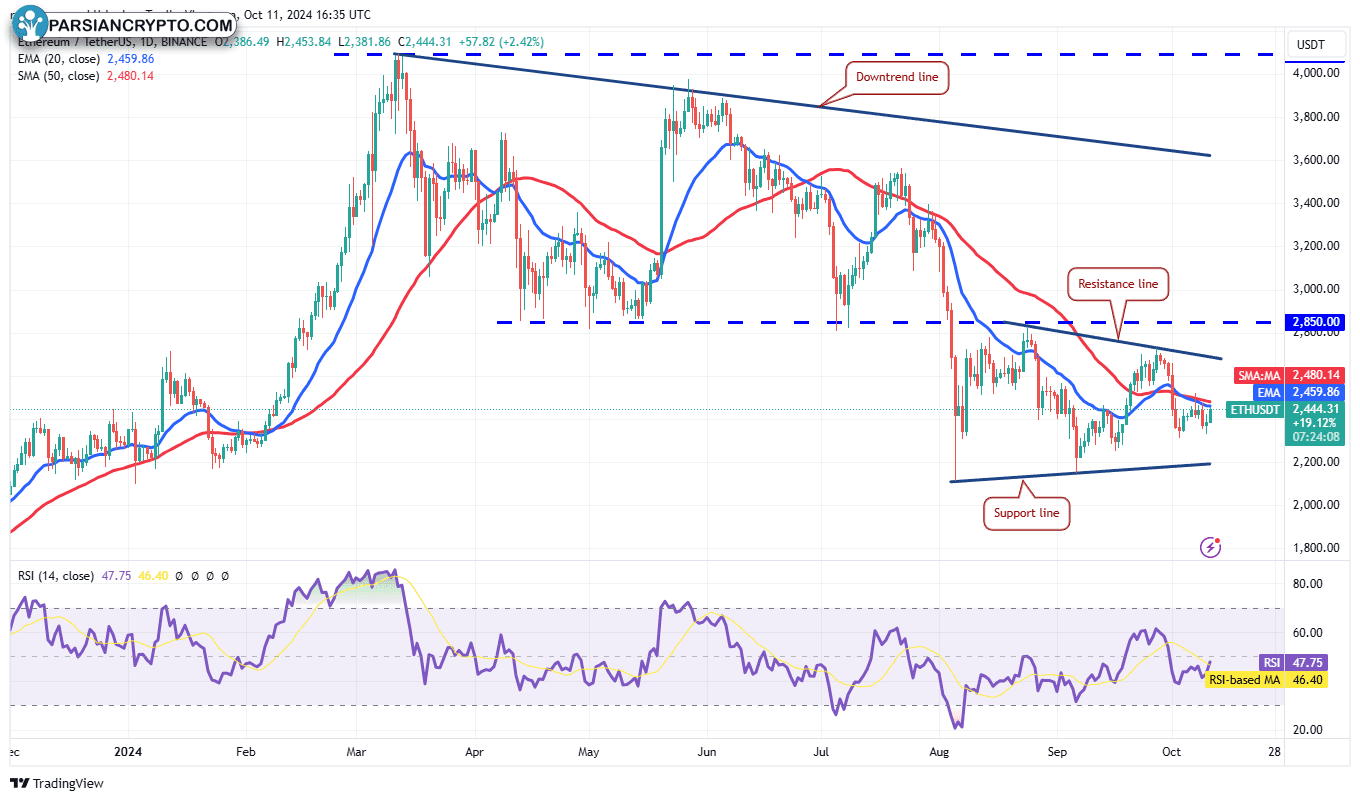
Task: Click the Aug label on time axis
Action: pos(939,751)
